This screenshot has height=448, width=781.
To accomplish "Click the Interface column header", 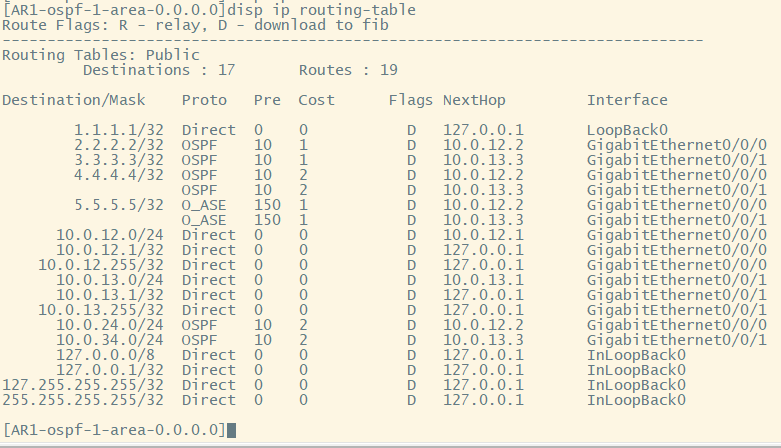I will coord(627,100).
